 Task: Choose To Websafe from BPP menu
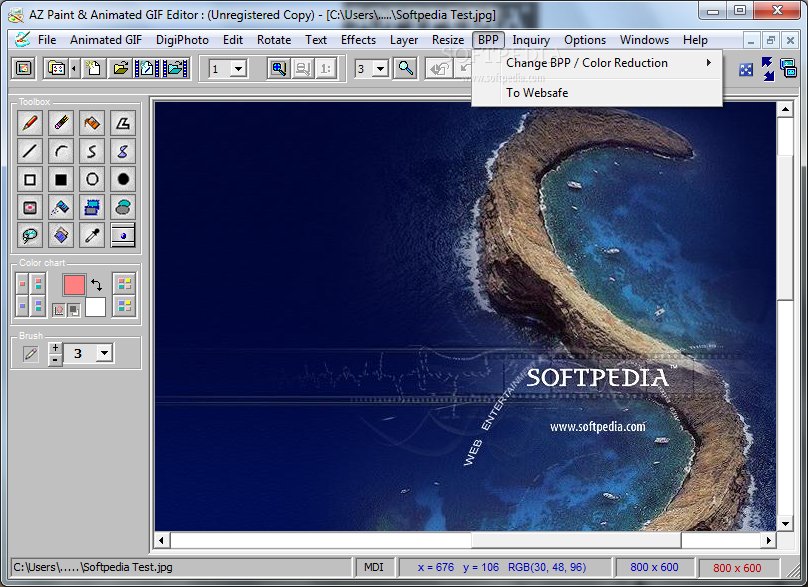coord(598,93)
